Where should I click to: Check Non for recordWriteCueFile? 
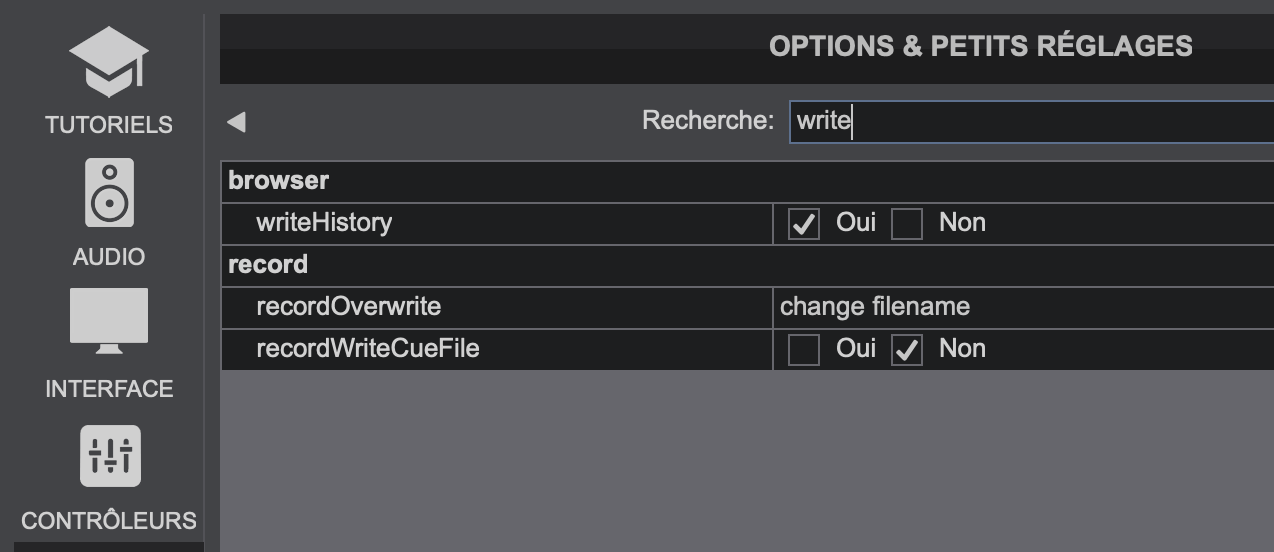(x=907, y=350)
